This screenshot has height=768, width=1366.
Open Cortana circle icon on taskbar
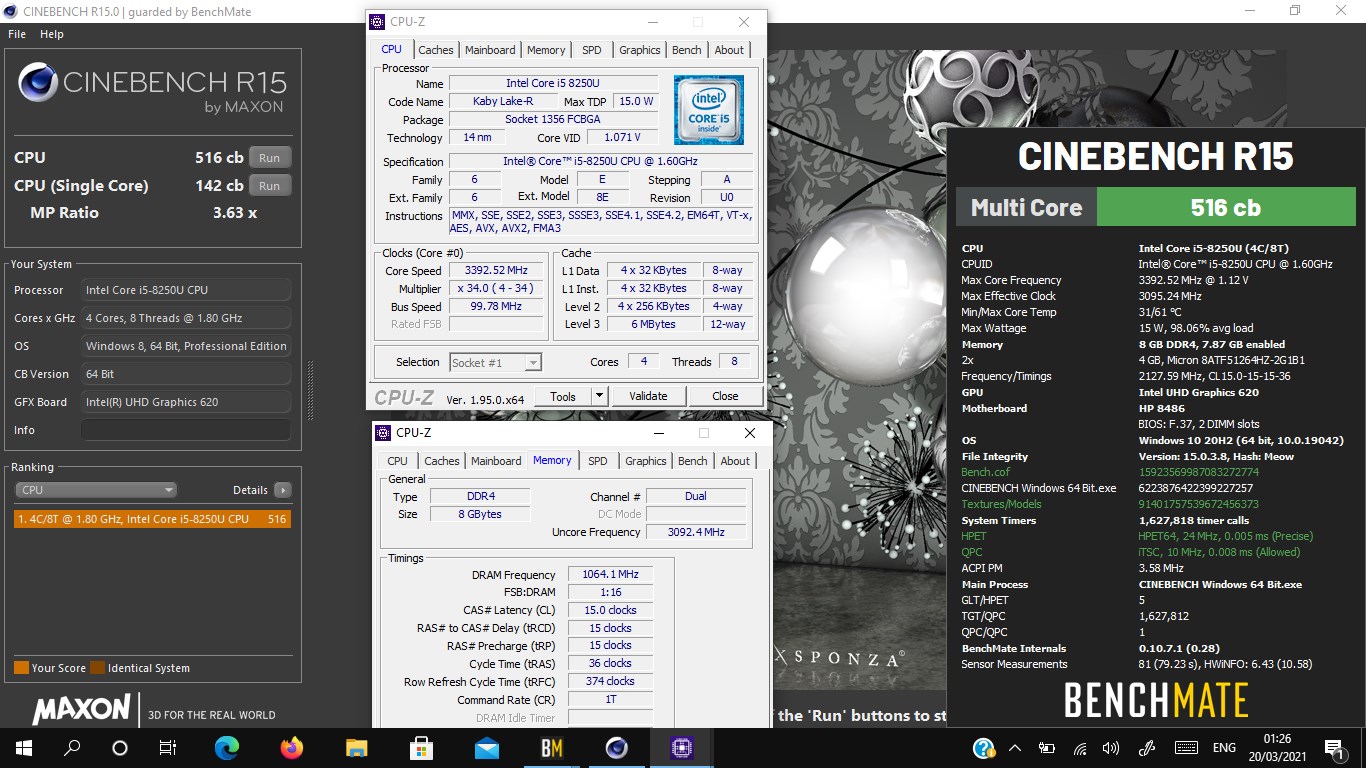tap(120, 747)
